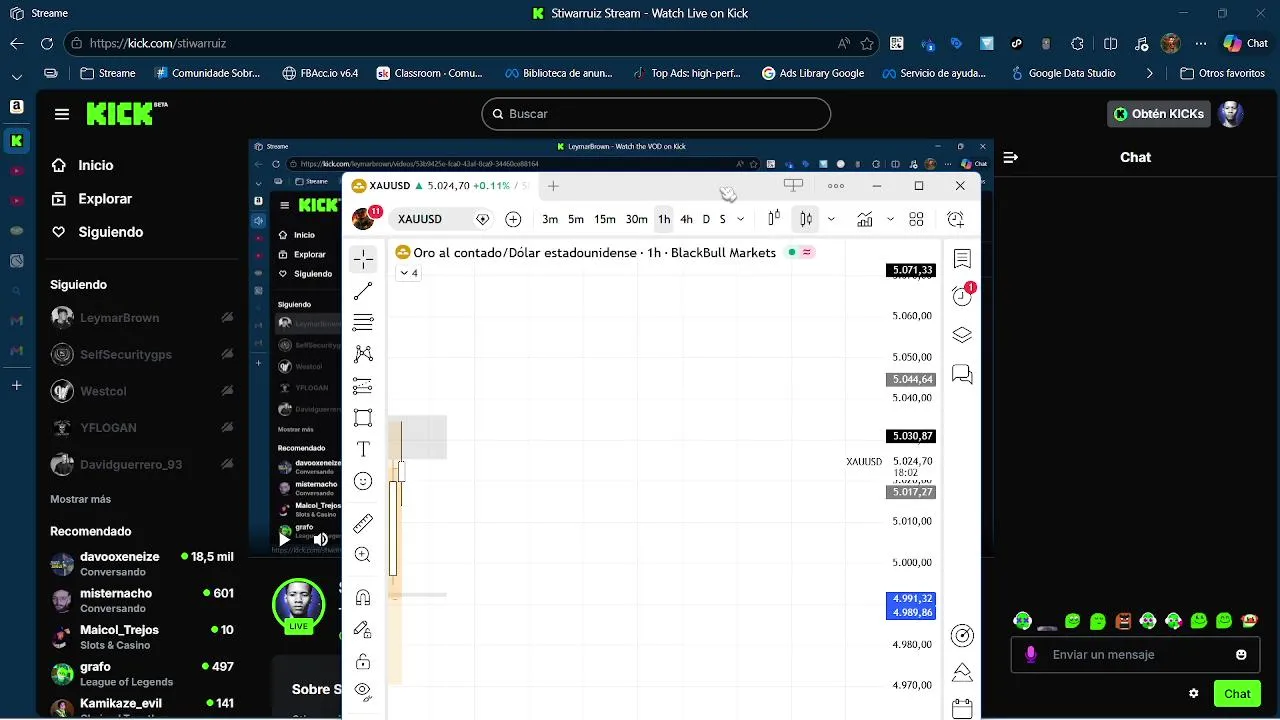This screenshot has height=720, width=1280.
Task: Select the zoom in tool
Action: pyautogui.click(x=363, y=555)
